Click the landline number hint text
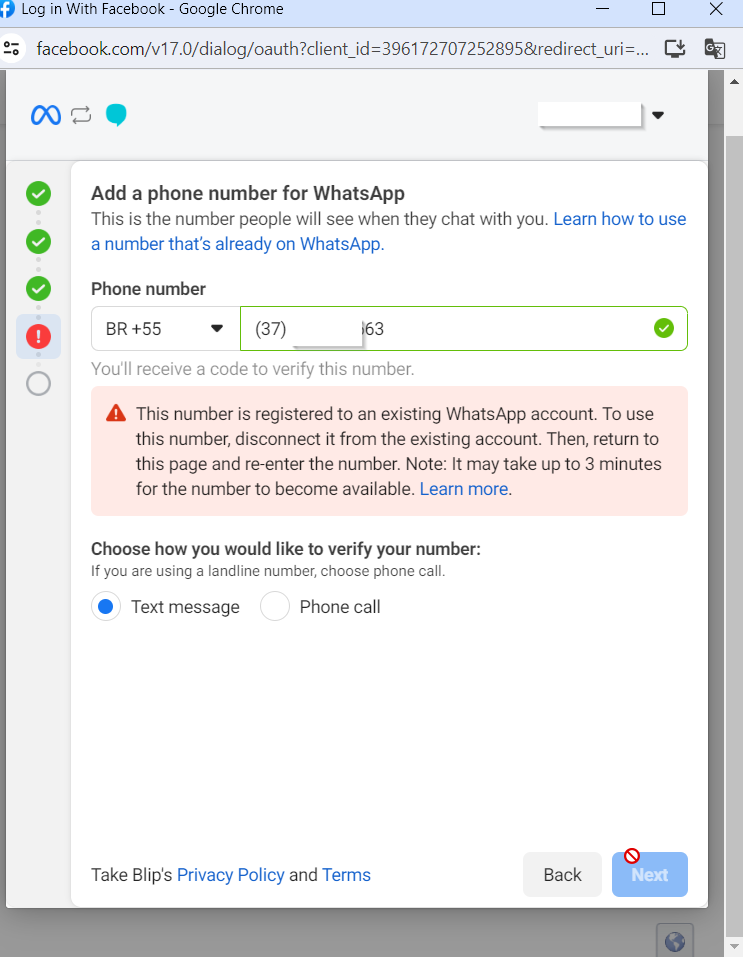This screenshot has height=957, width=743. coord(268,571)
